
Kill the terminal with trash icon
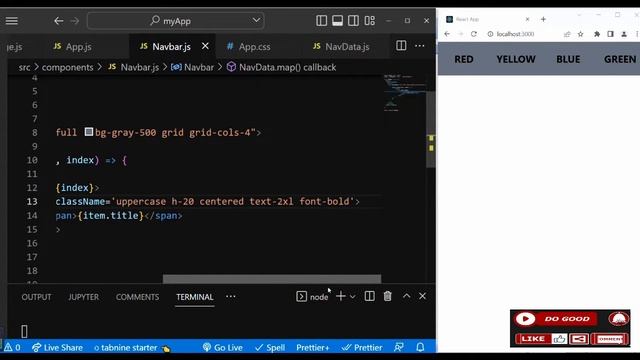point(387,296)
